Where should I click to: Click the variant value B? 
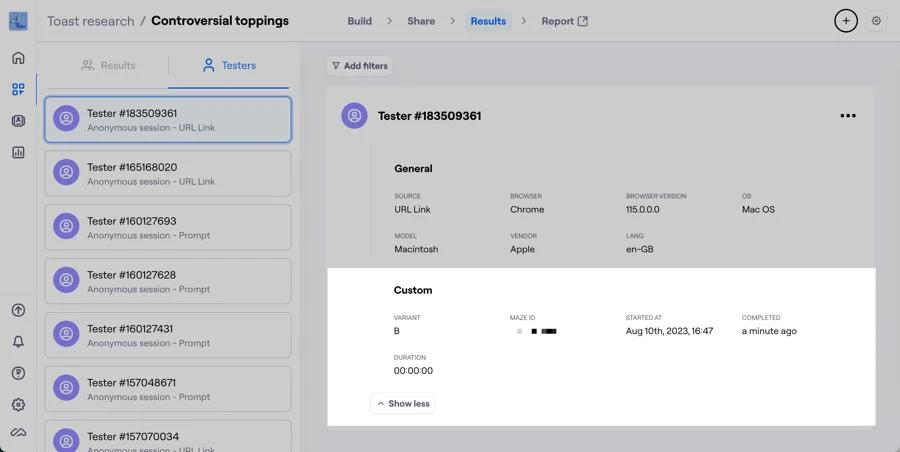(x=397, y=331)
